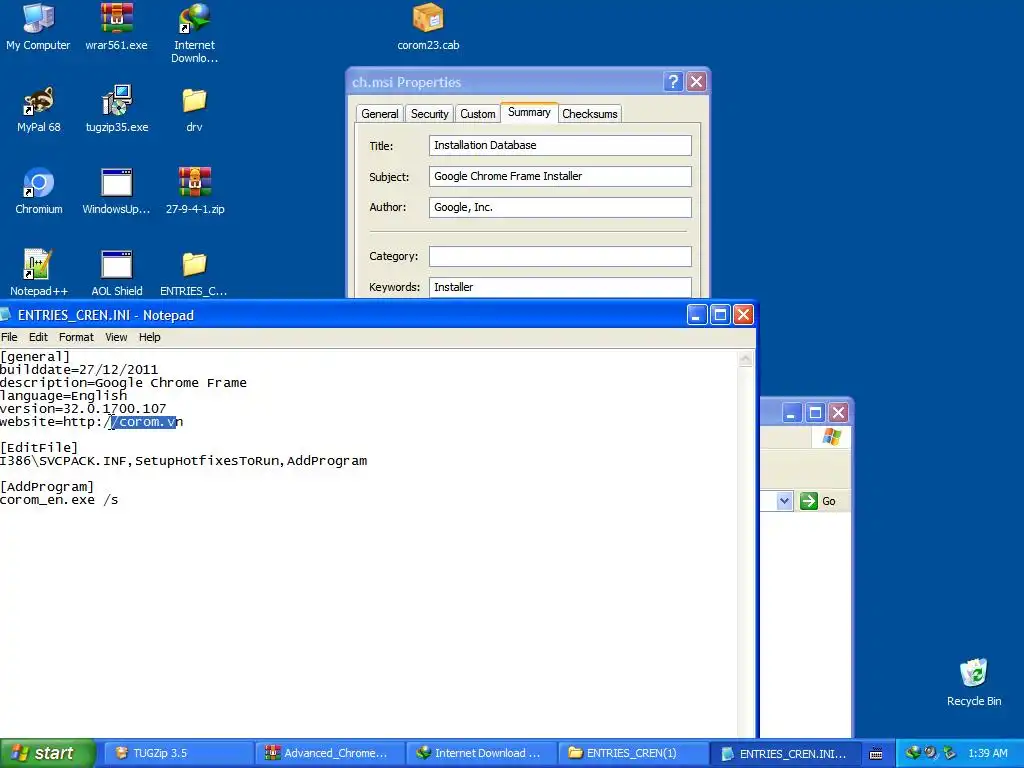Click the Author field with Google, Inc.

560,207
